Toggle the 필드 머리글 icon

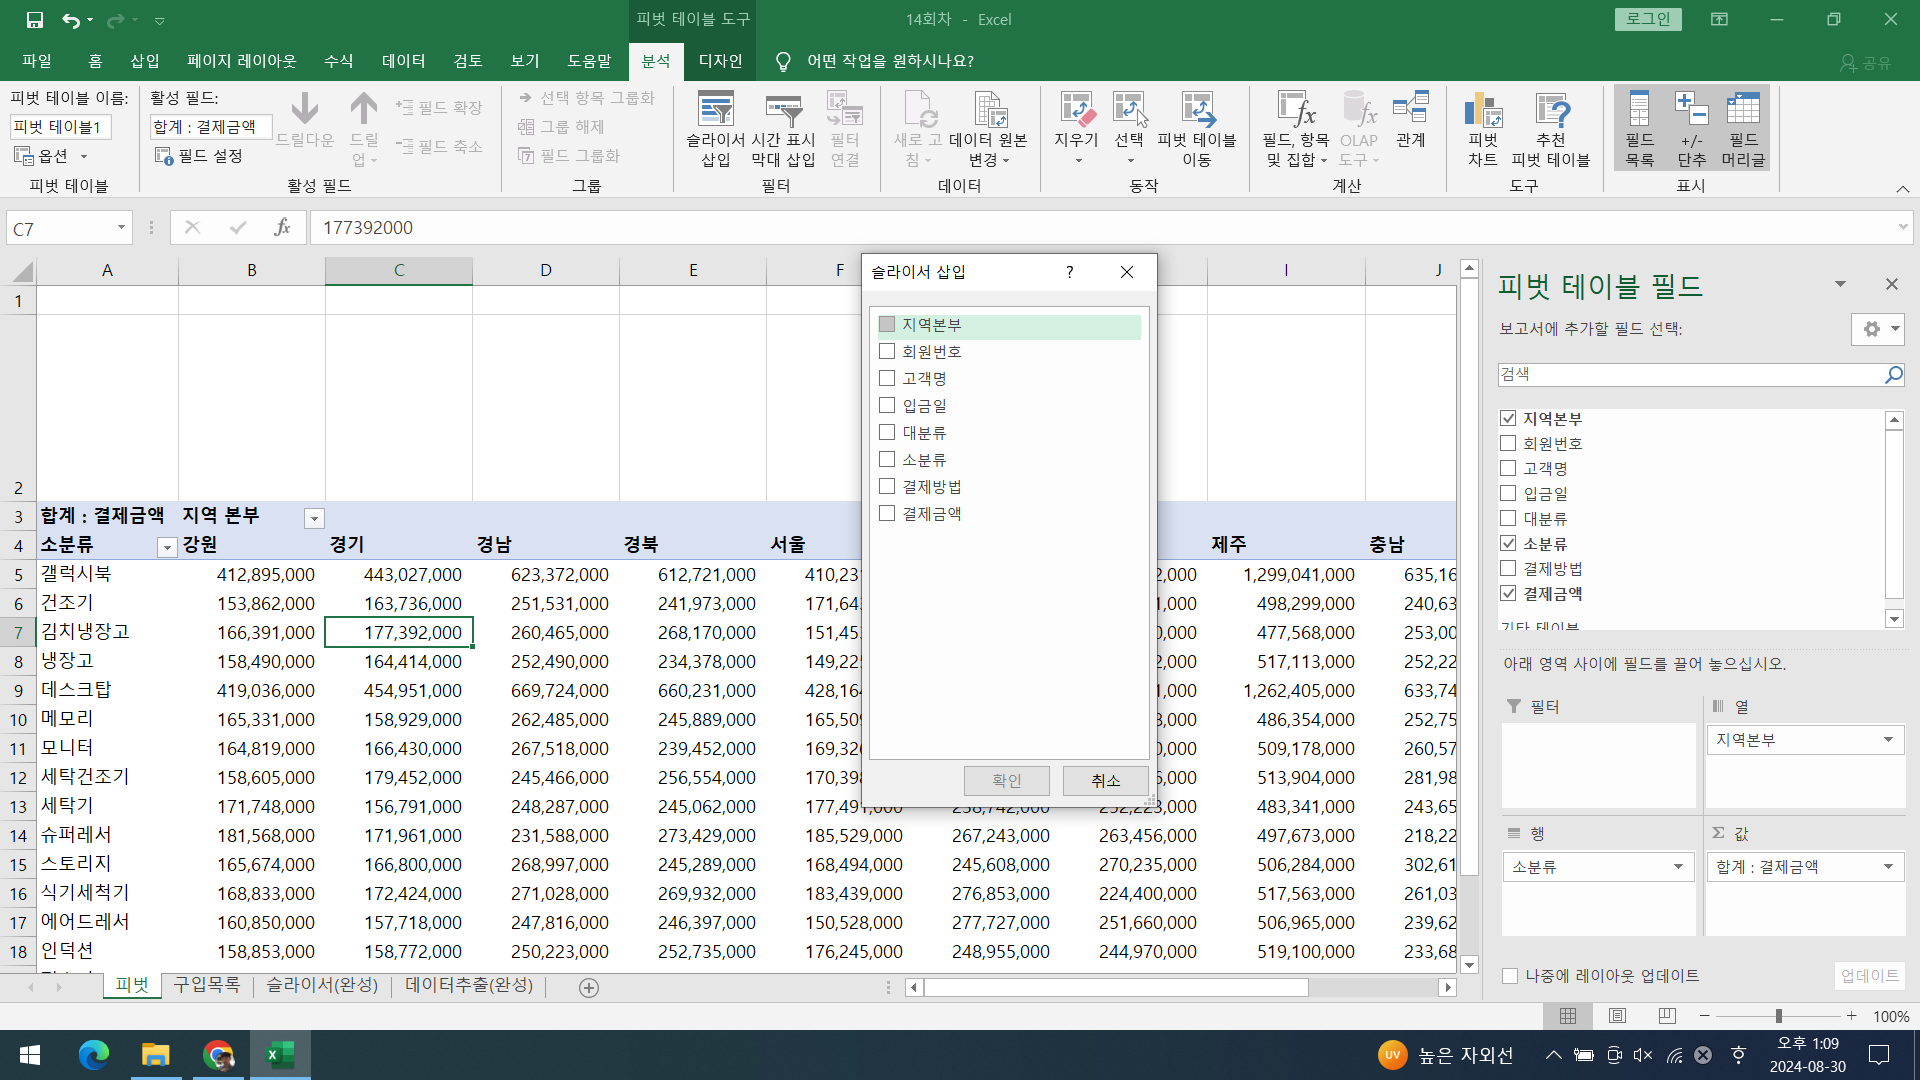(1743, 129)
